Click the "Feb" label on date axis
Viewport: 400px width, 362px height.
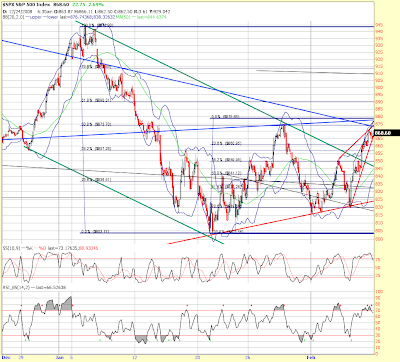click(x=311, y=357)
